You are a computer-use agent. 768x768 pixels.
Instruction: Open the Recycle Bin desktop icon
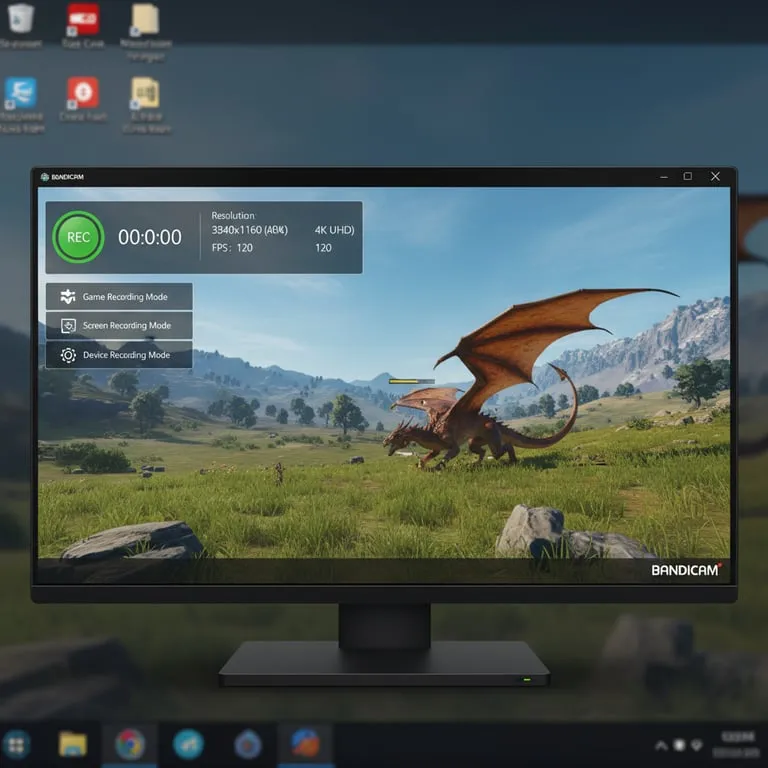pos(21,19)
